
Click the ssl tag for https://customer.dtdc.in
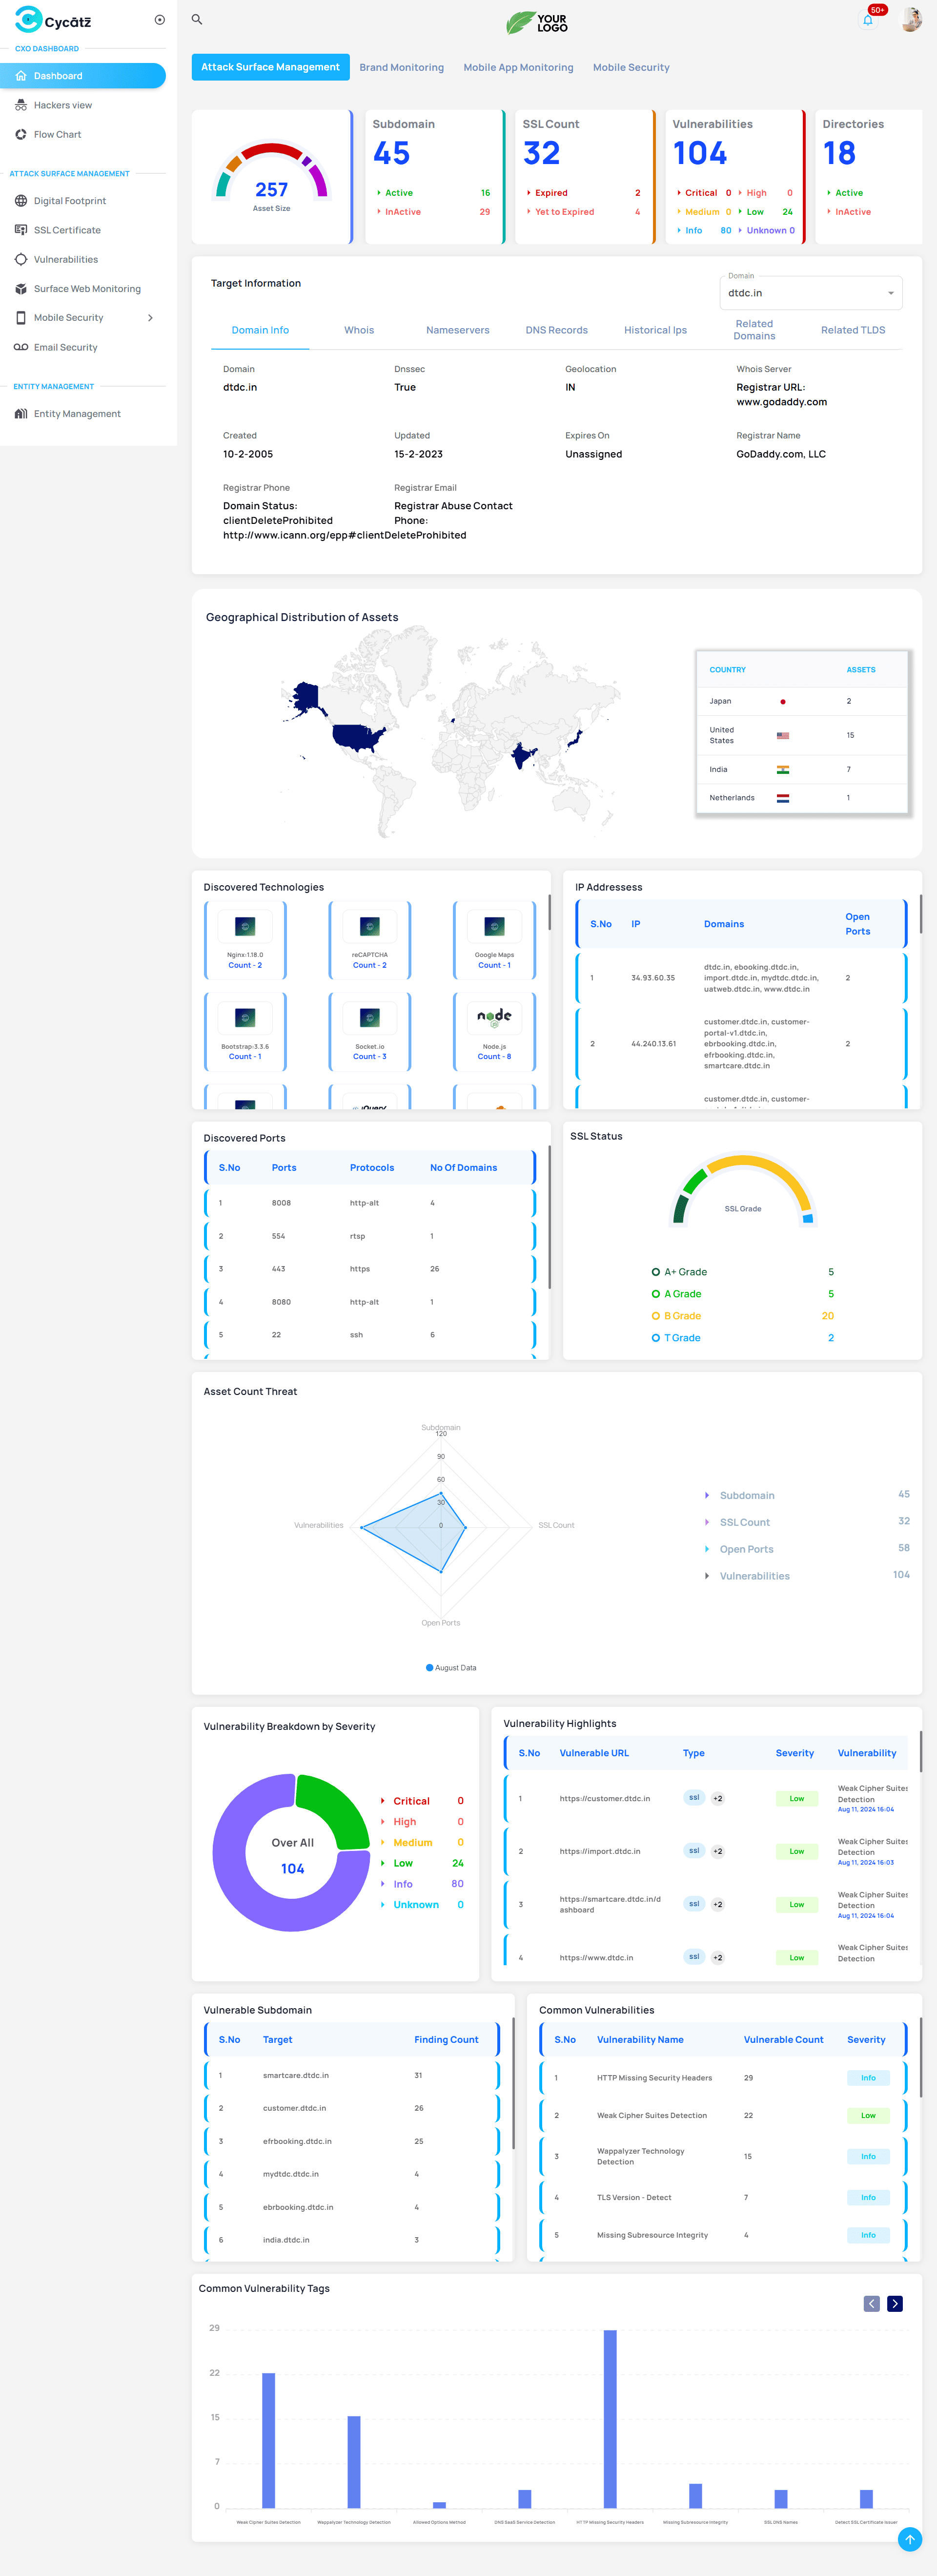point(694,1798)
